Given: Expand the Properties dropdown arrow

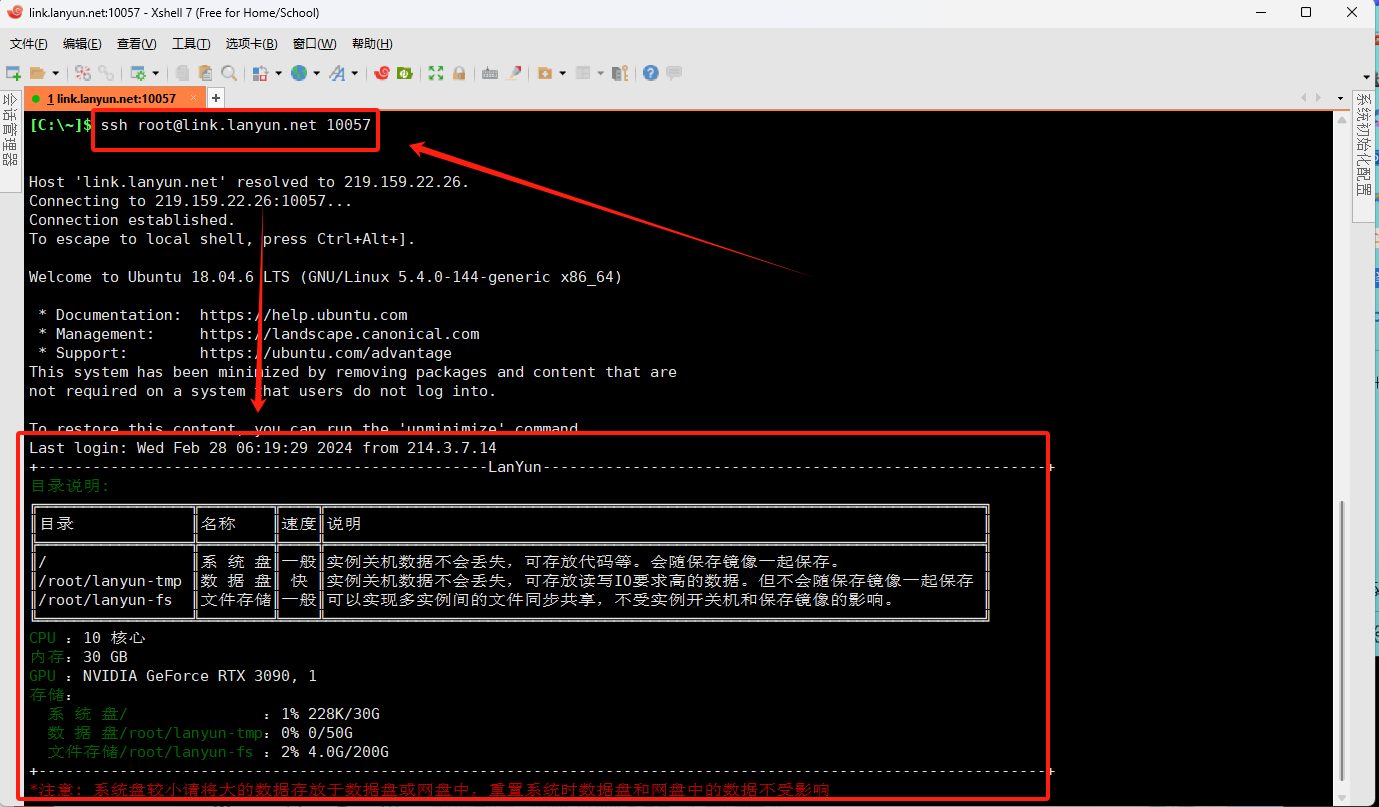Looking at the screenshot, I should click(155, 73).
